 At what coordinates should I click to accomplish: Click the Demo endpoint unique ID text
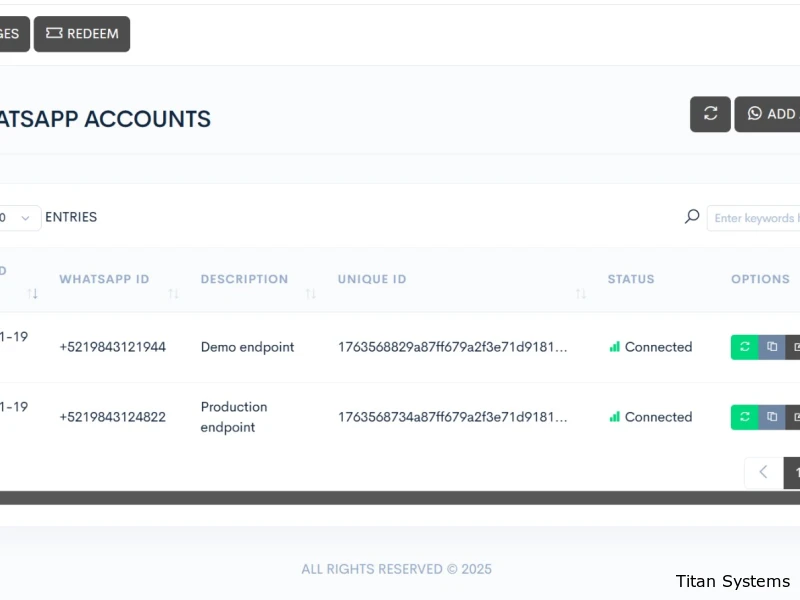pyautogui.click(x=452, y=347)
